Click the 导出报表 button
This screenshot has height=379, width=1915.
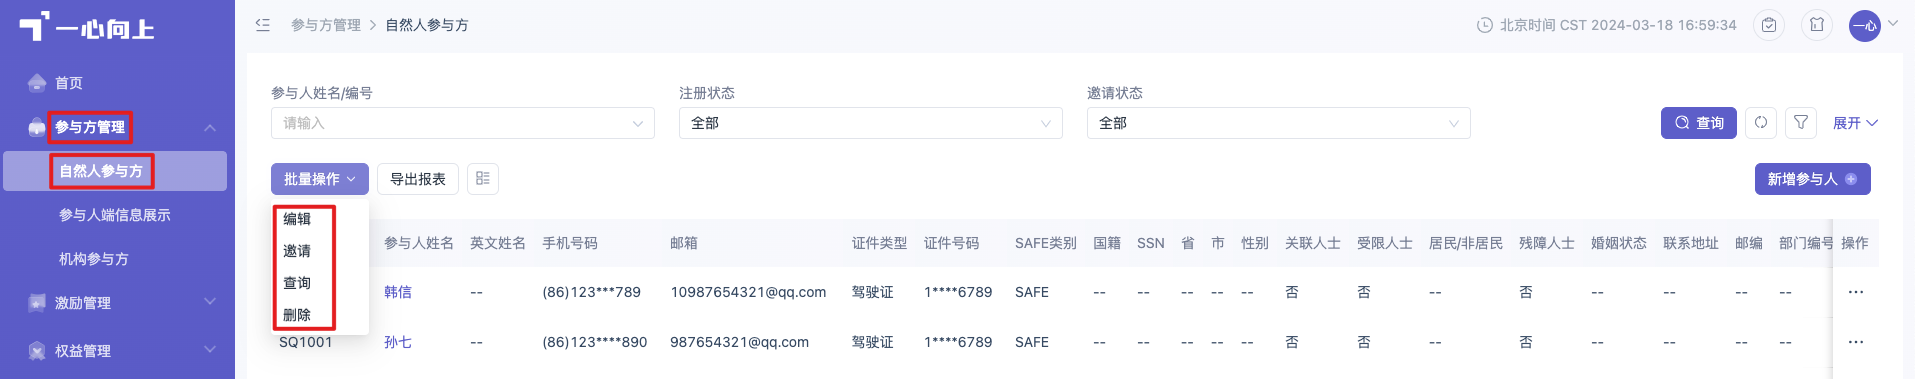[x=418, y=179]
